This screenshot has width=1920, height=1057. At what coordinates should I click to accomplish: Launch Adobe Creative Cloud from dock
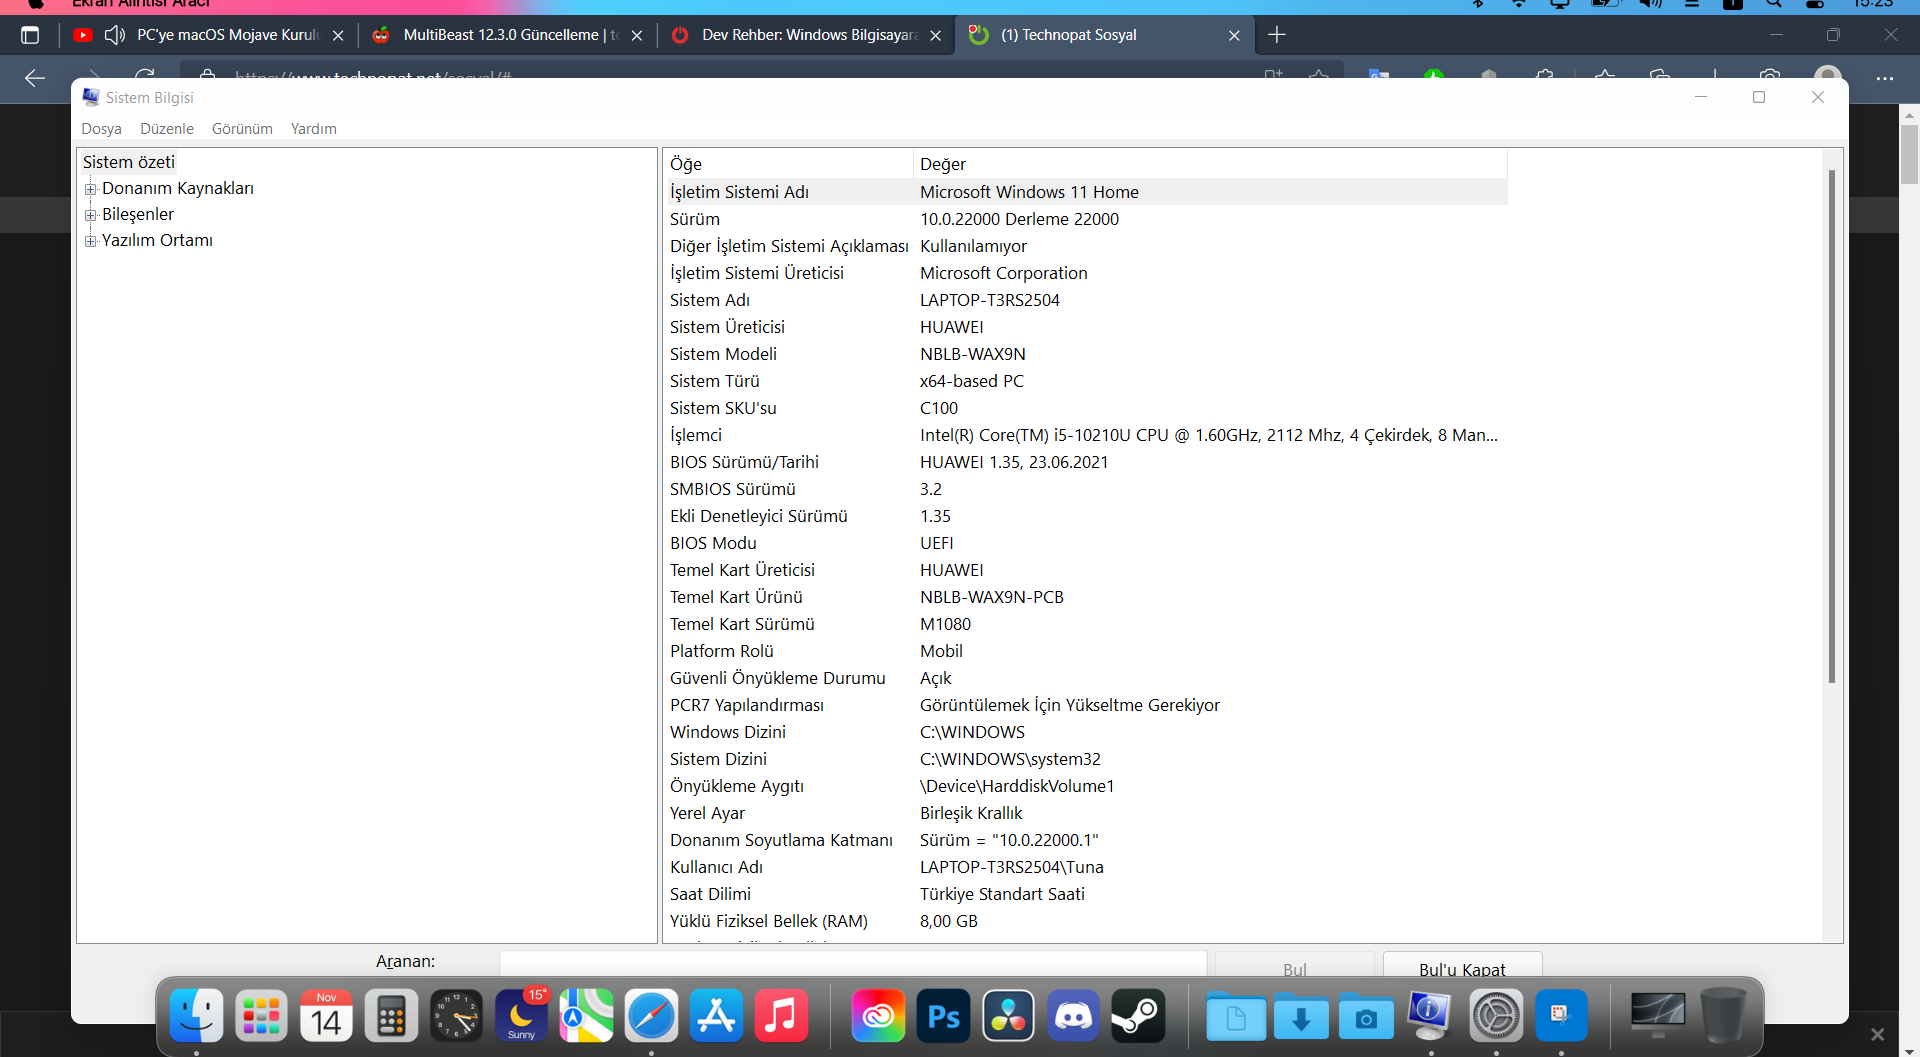pos(878,1016)
